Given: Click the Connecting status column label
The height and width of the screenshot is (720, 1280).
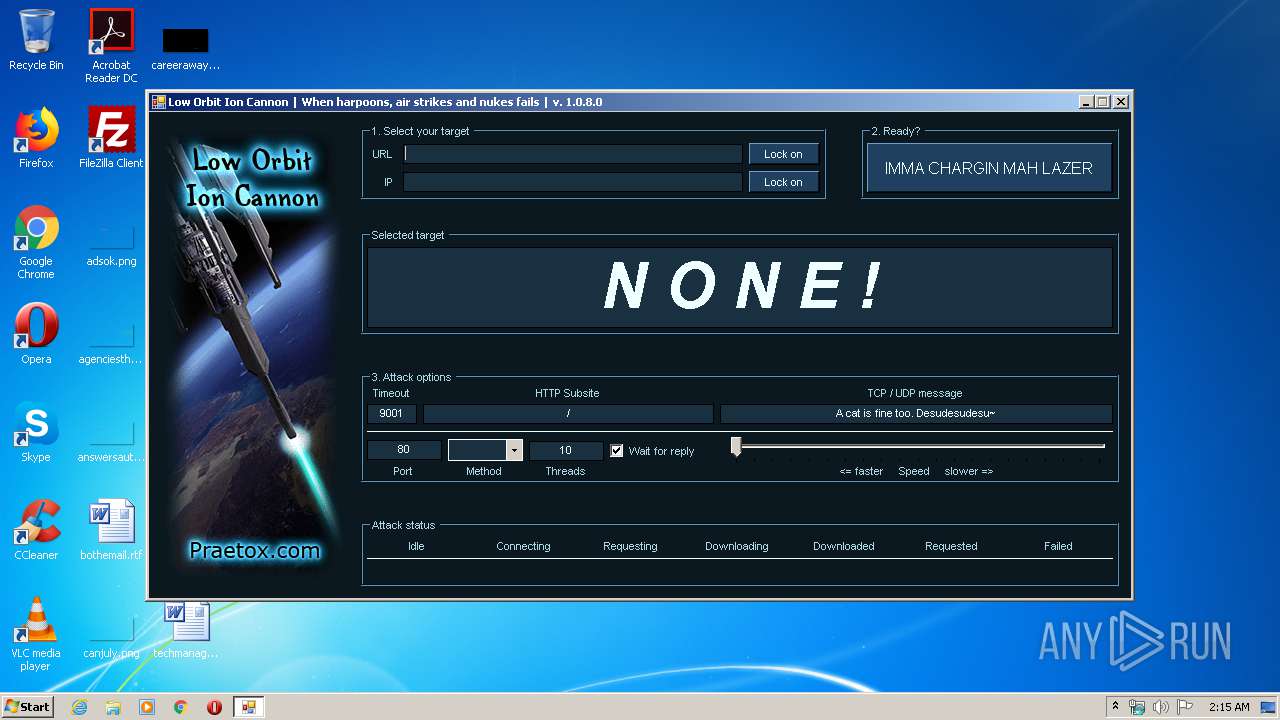Looking at the screenshot, I should (523, 546).
